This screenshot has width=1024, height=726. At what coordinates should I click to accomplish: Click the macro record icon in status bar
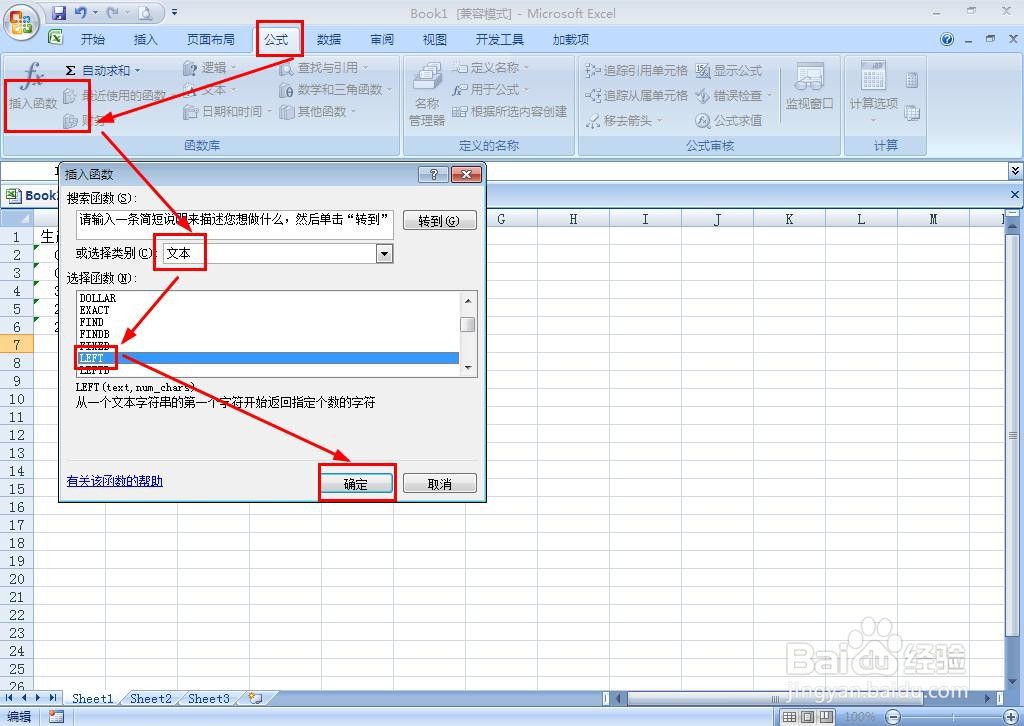pos(57,717)
